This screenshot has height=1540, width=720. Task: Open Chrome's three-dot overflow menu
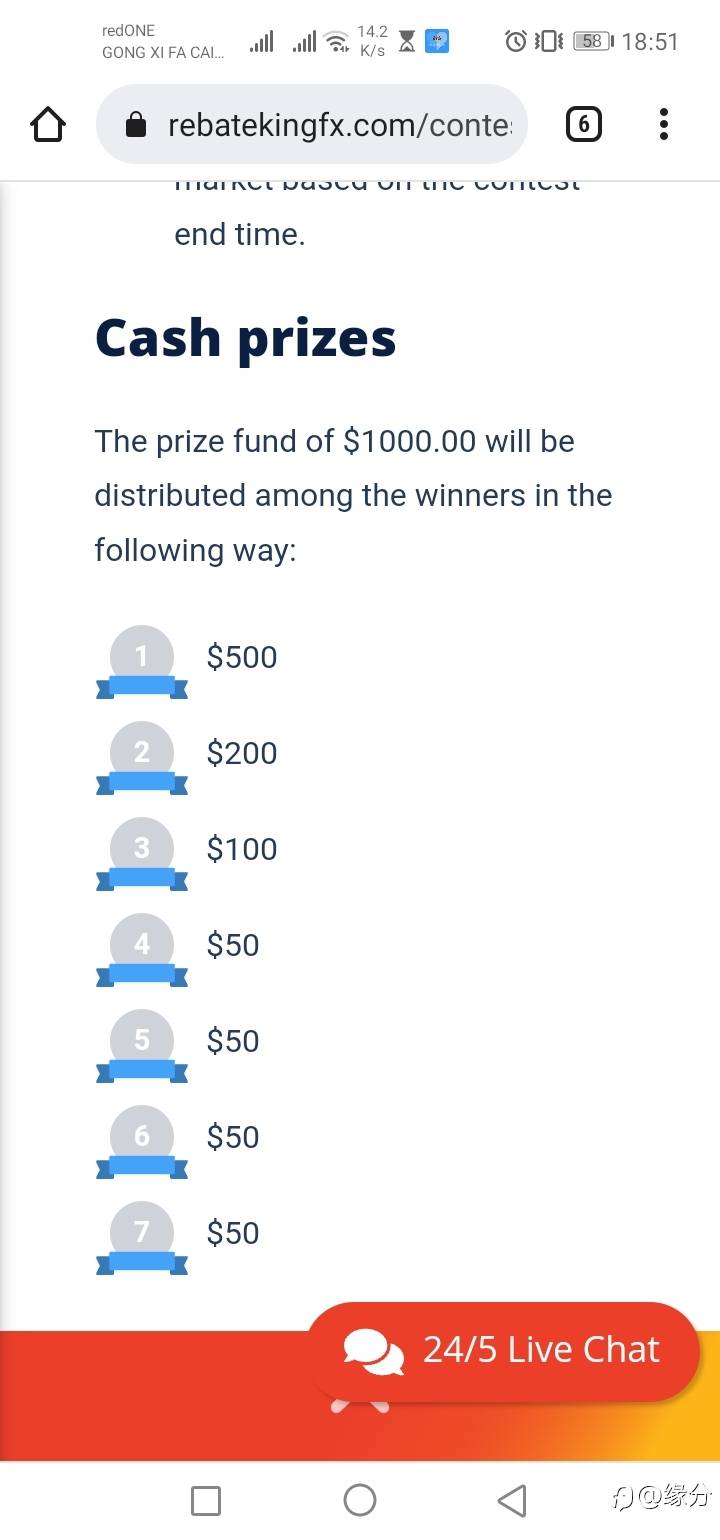(x=663, y=125)
